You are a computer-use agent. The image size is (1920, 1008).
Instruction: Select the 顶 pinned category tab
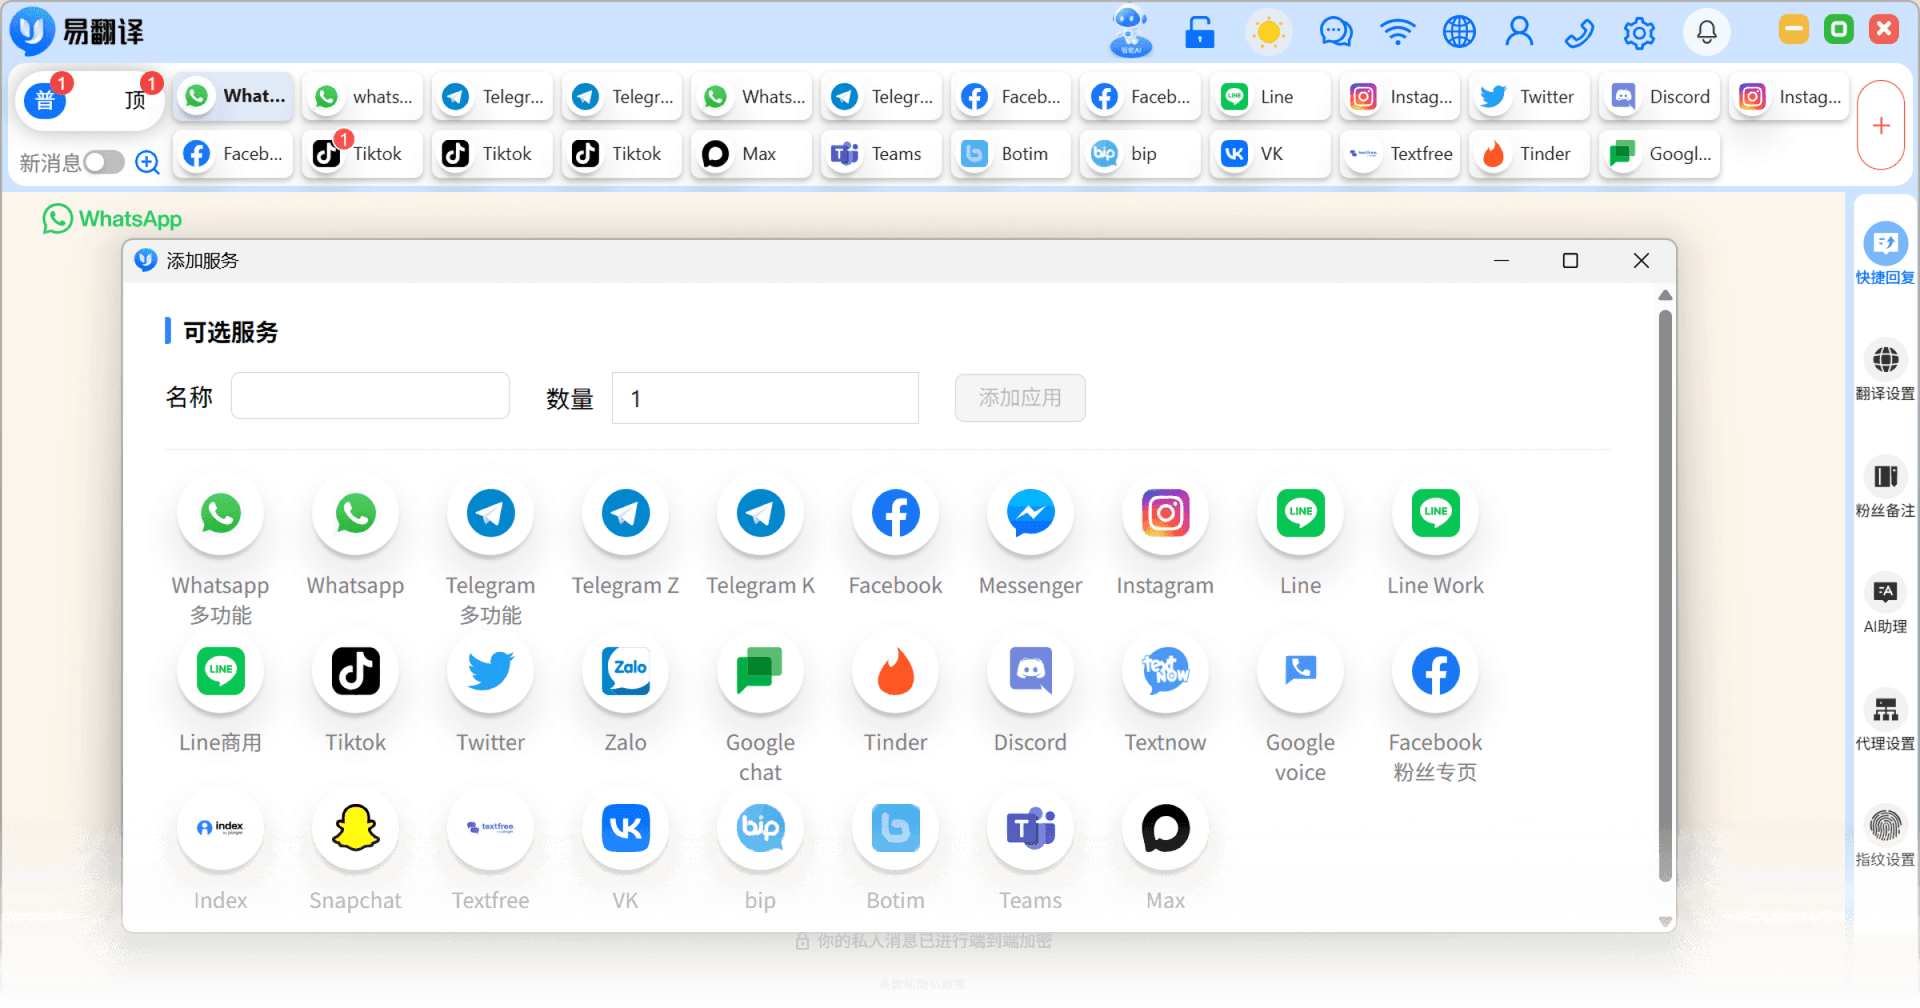(135, 99)
